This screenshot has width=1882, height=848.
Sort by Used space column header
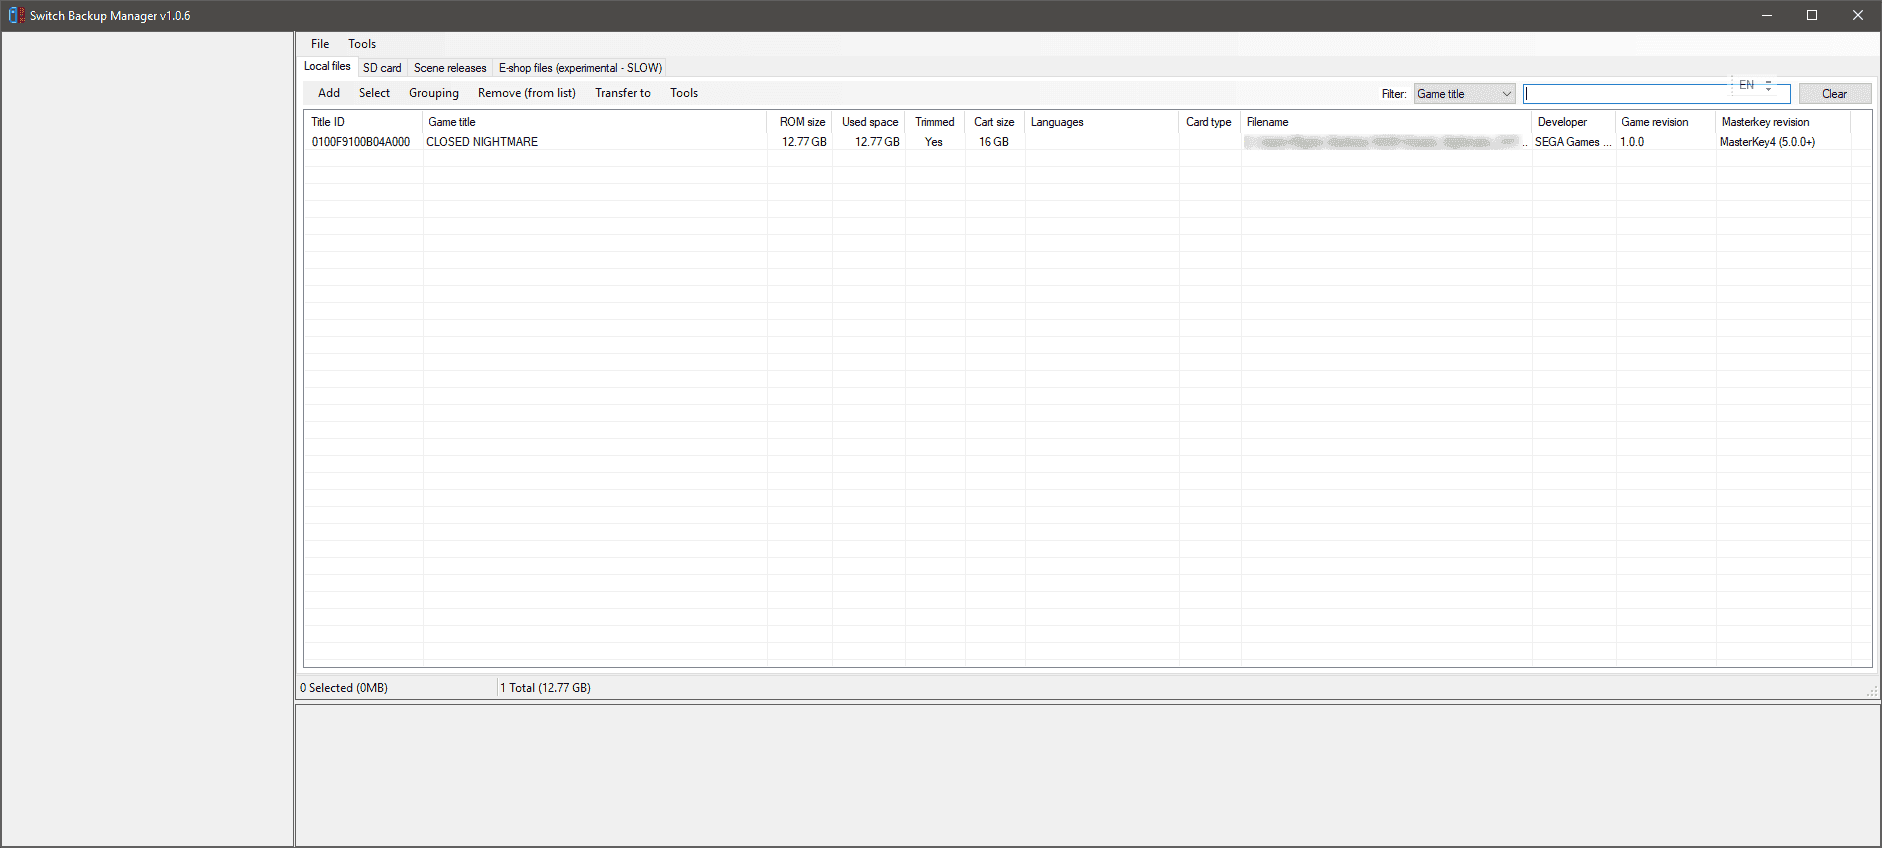pos(869,122)
